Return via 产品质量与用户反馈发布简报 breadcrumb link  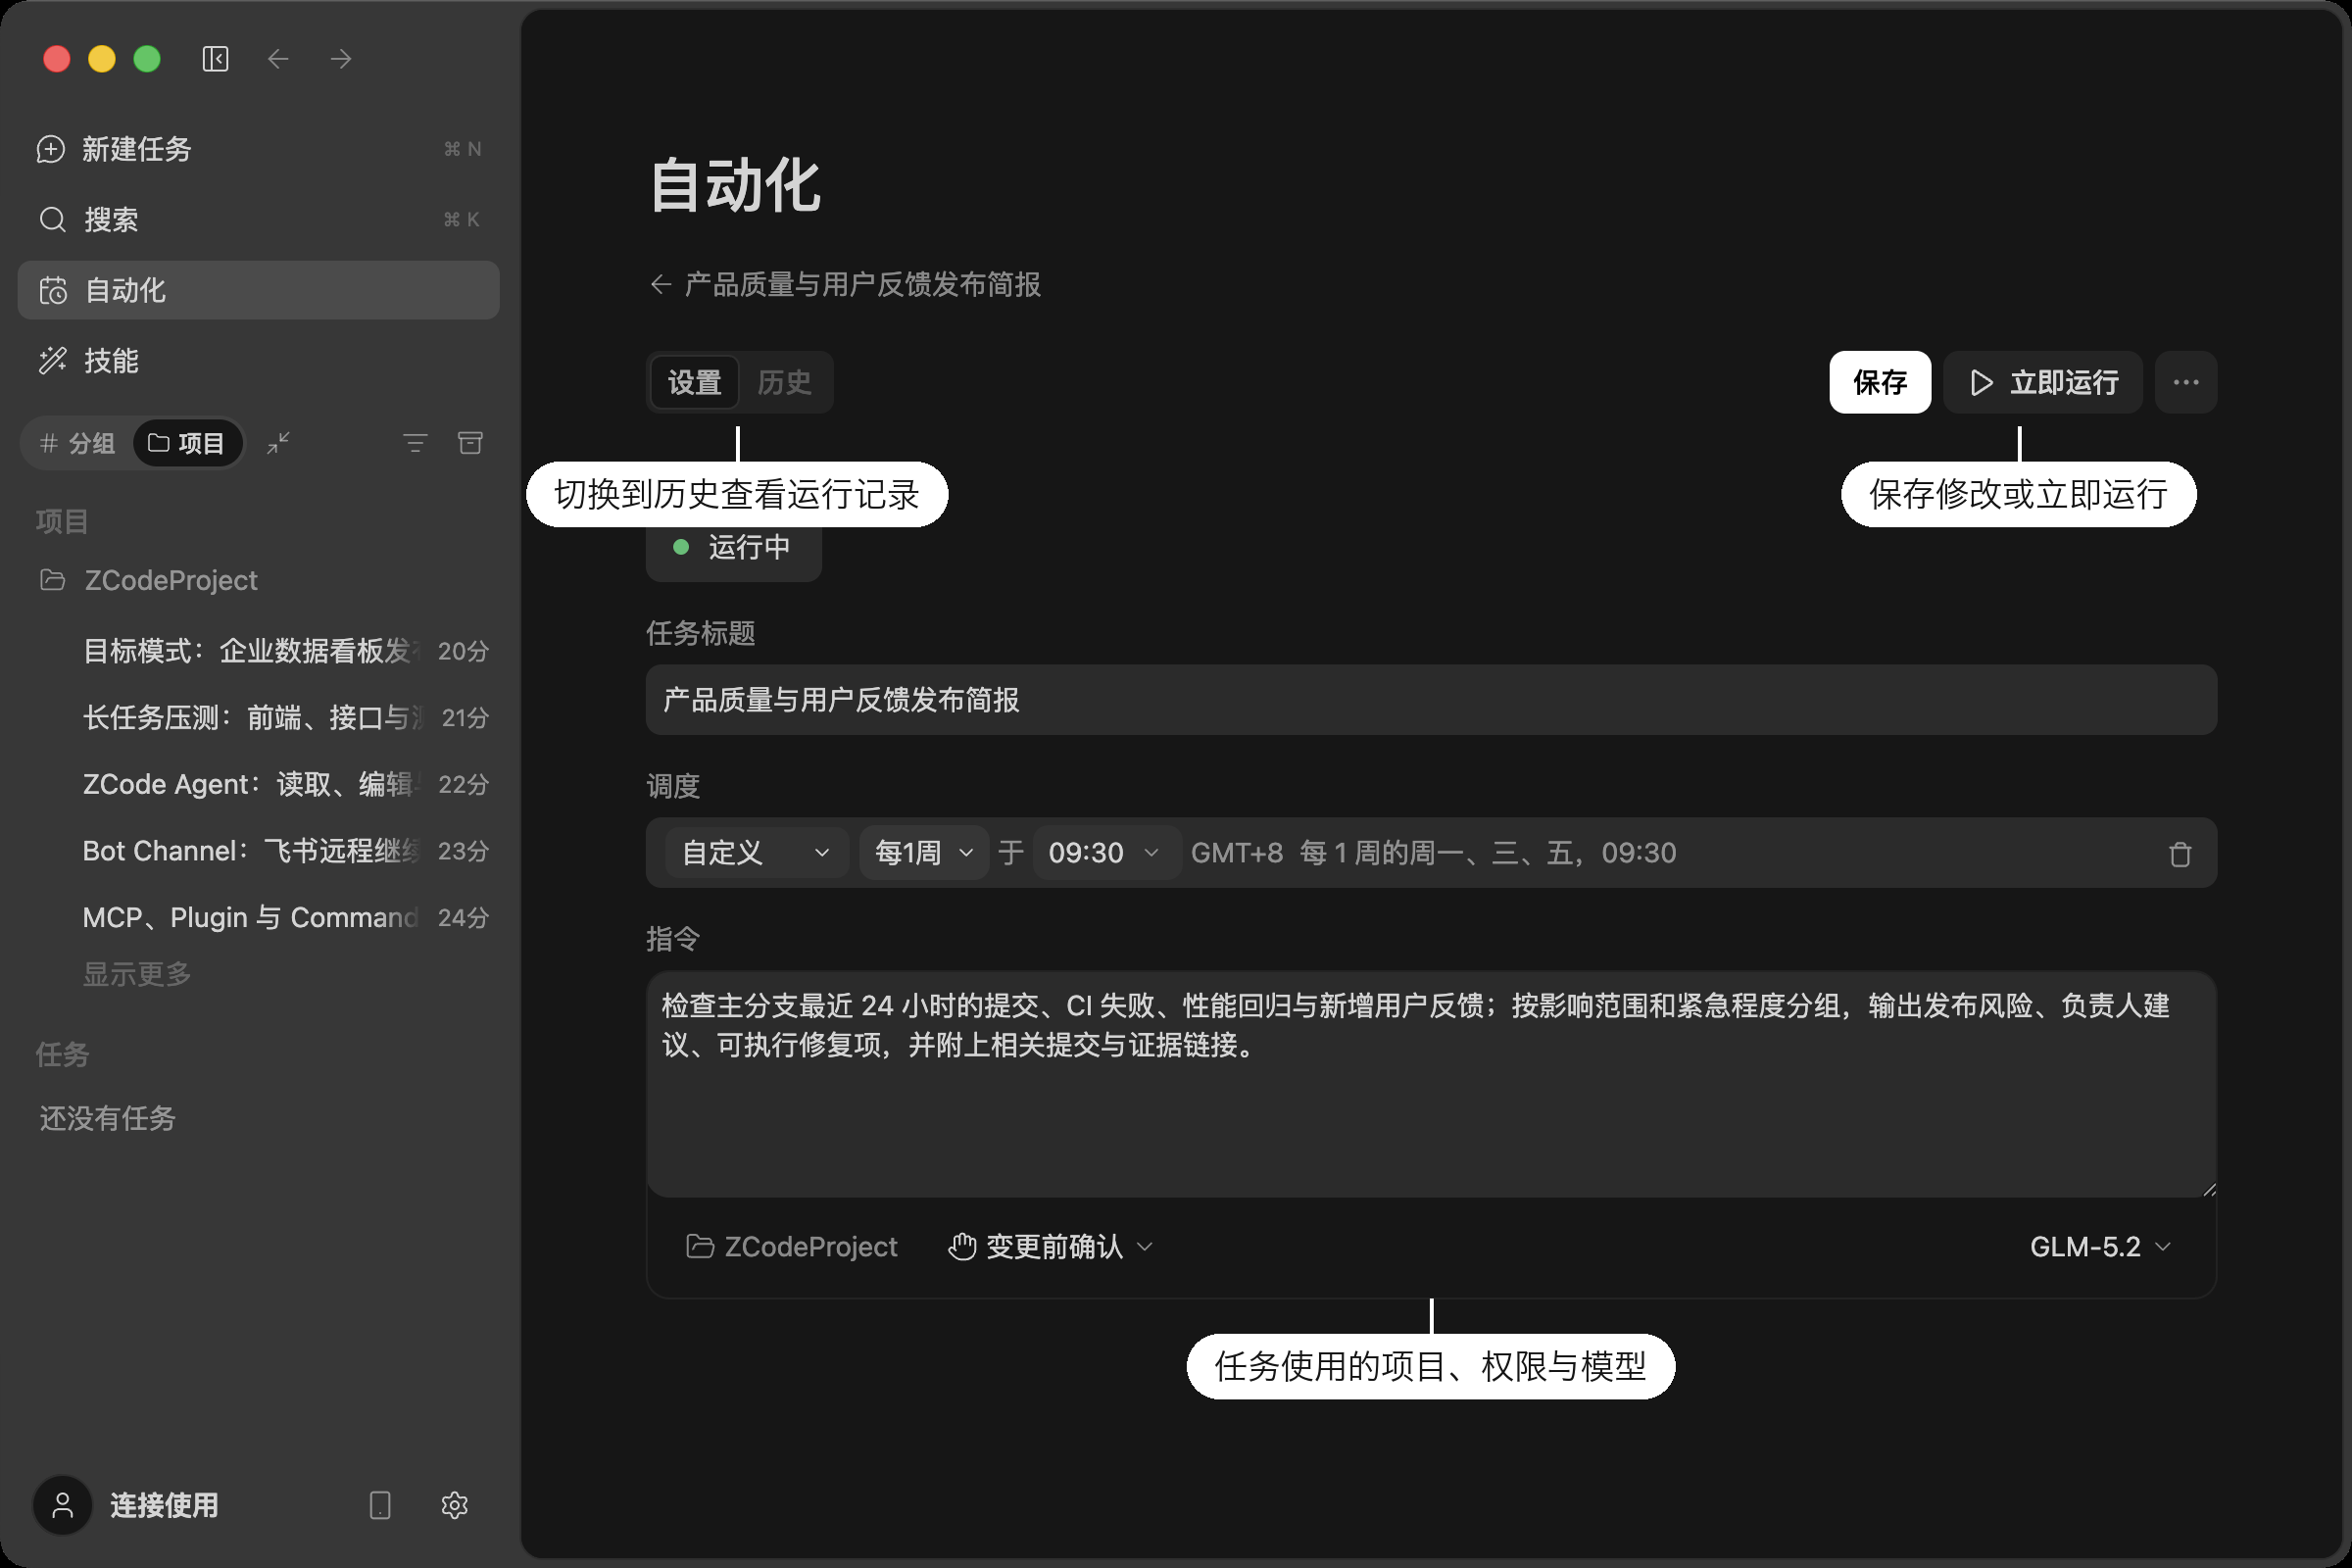(862, 285)
